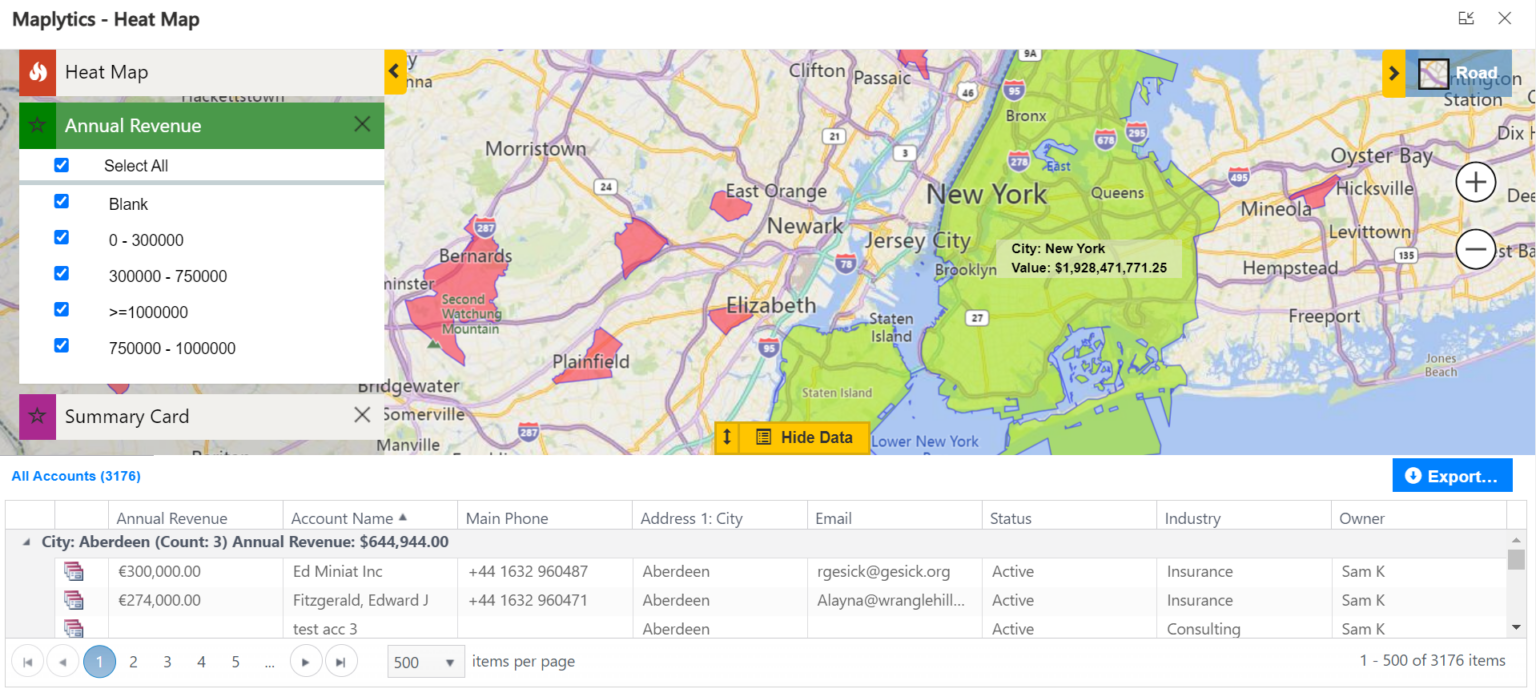Open the items per page dropdown
This screenshot has width=1536, height=697.
(x=450, y=662)
